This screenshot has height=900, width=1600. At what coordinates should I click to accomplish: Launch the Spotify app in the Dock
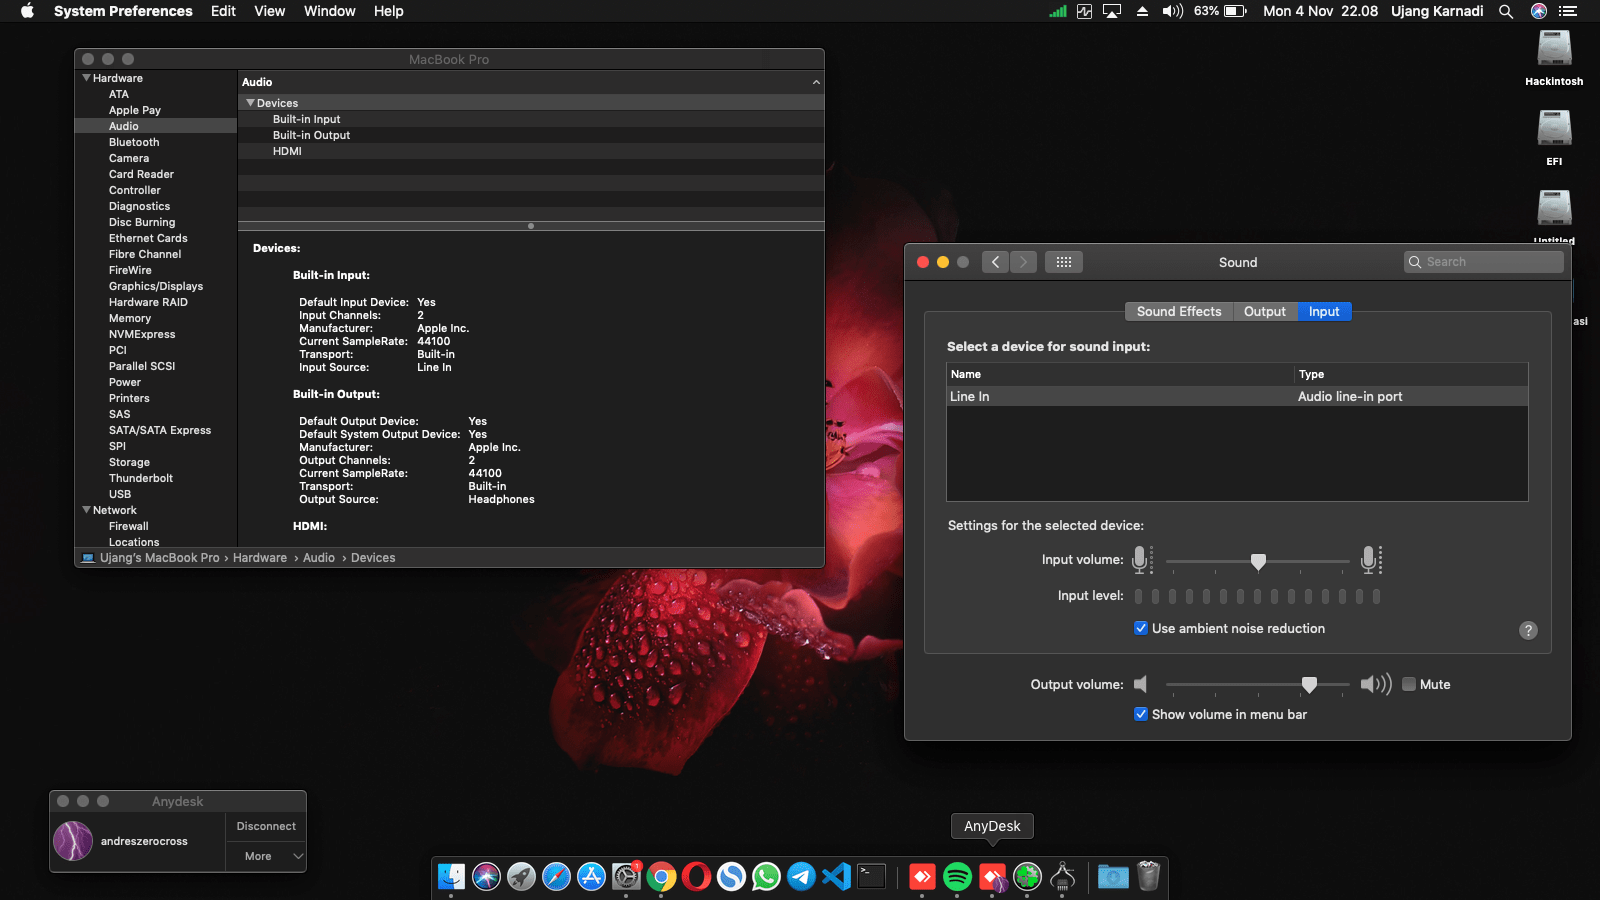(958, 877)
